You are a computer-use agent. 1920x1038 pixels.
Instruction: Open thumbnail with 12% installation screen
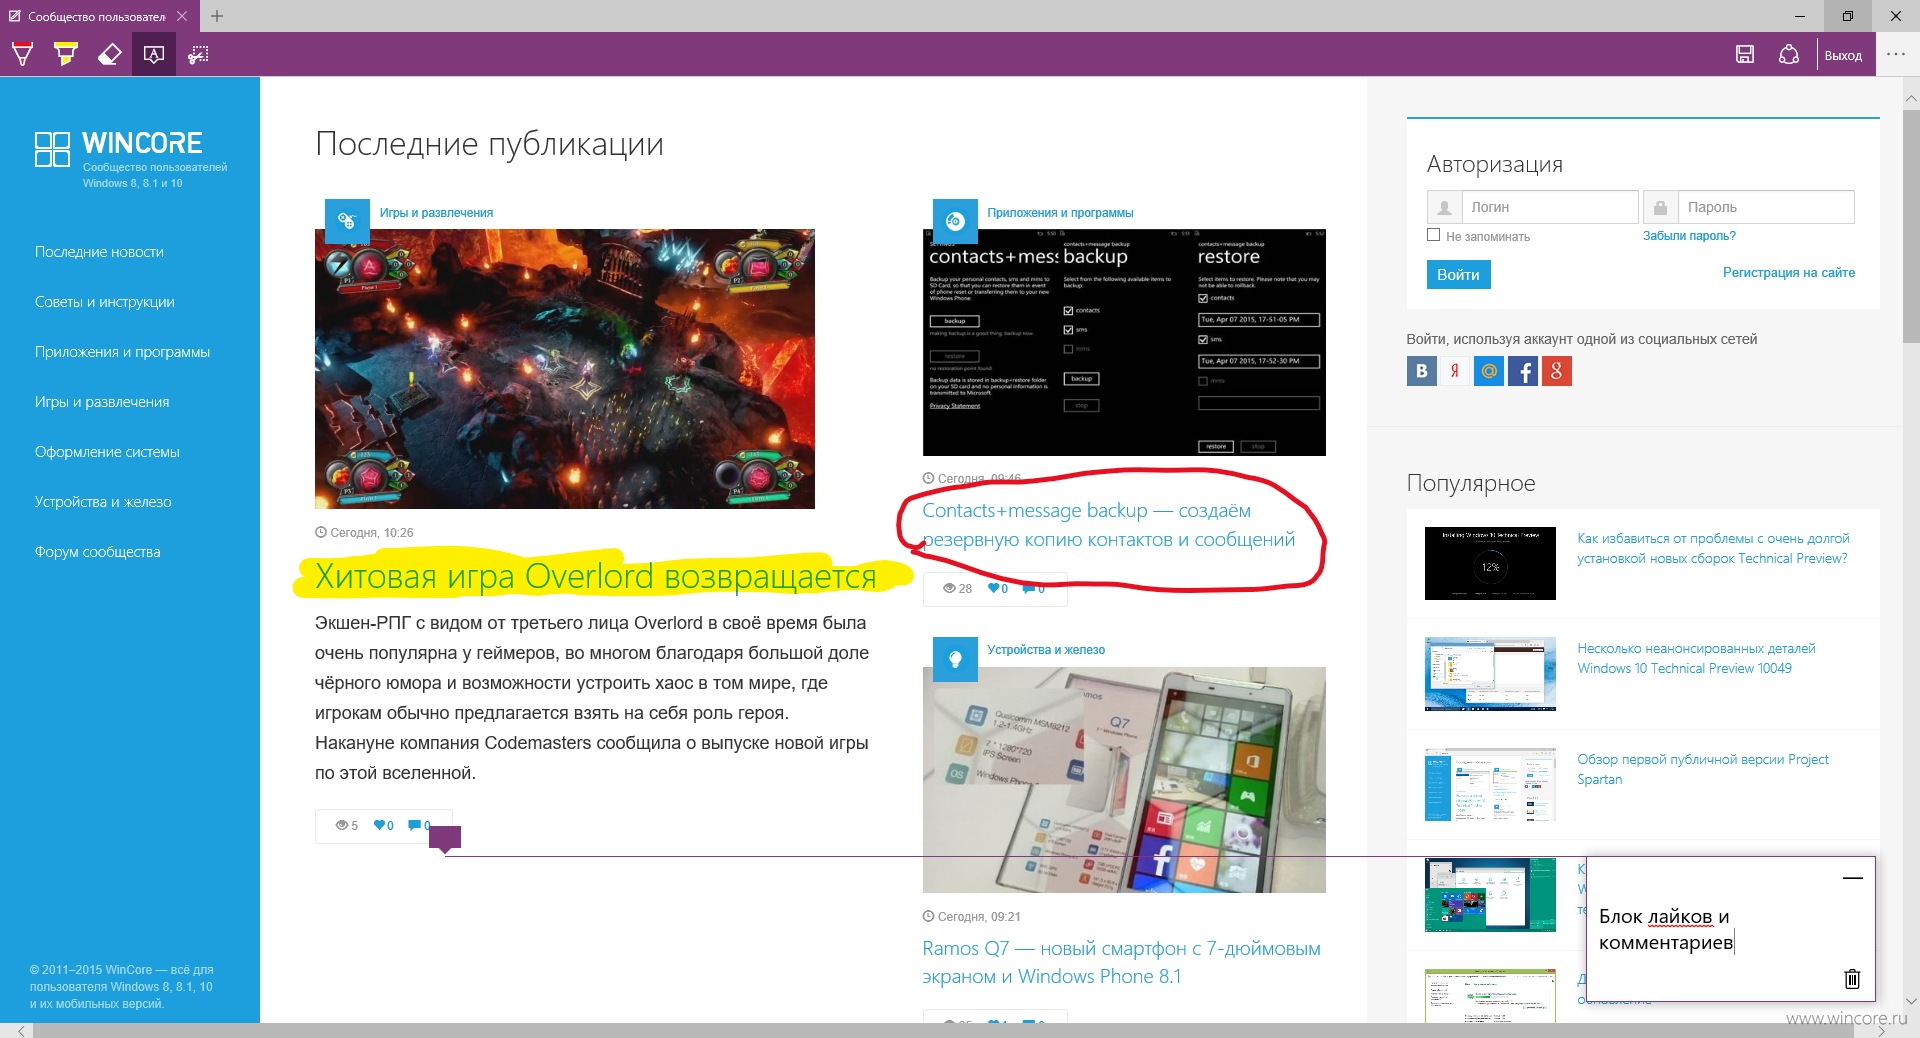[x=1490, y=563]
